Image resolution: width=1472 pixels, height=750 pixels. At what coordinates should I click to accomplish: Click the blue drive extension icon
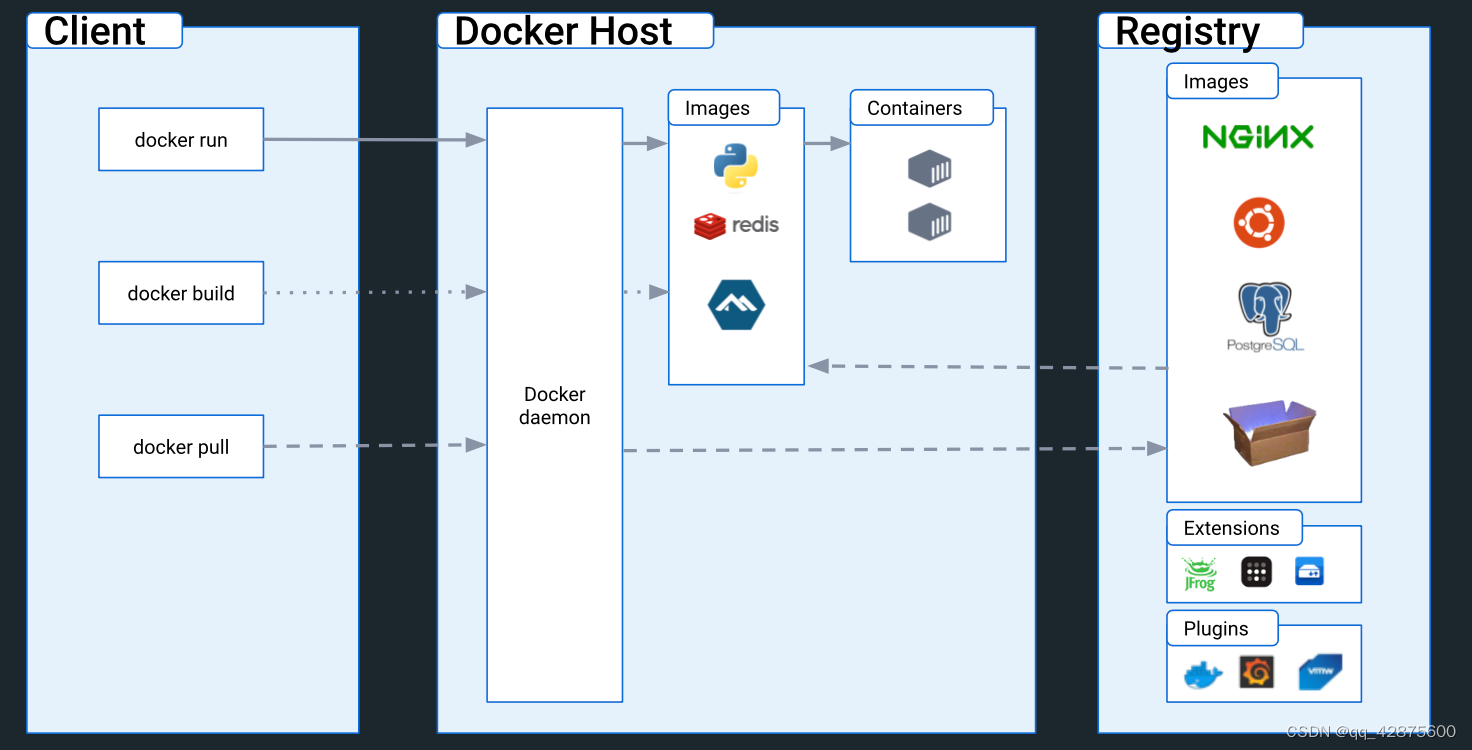coord(1309,571)
